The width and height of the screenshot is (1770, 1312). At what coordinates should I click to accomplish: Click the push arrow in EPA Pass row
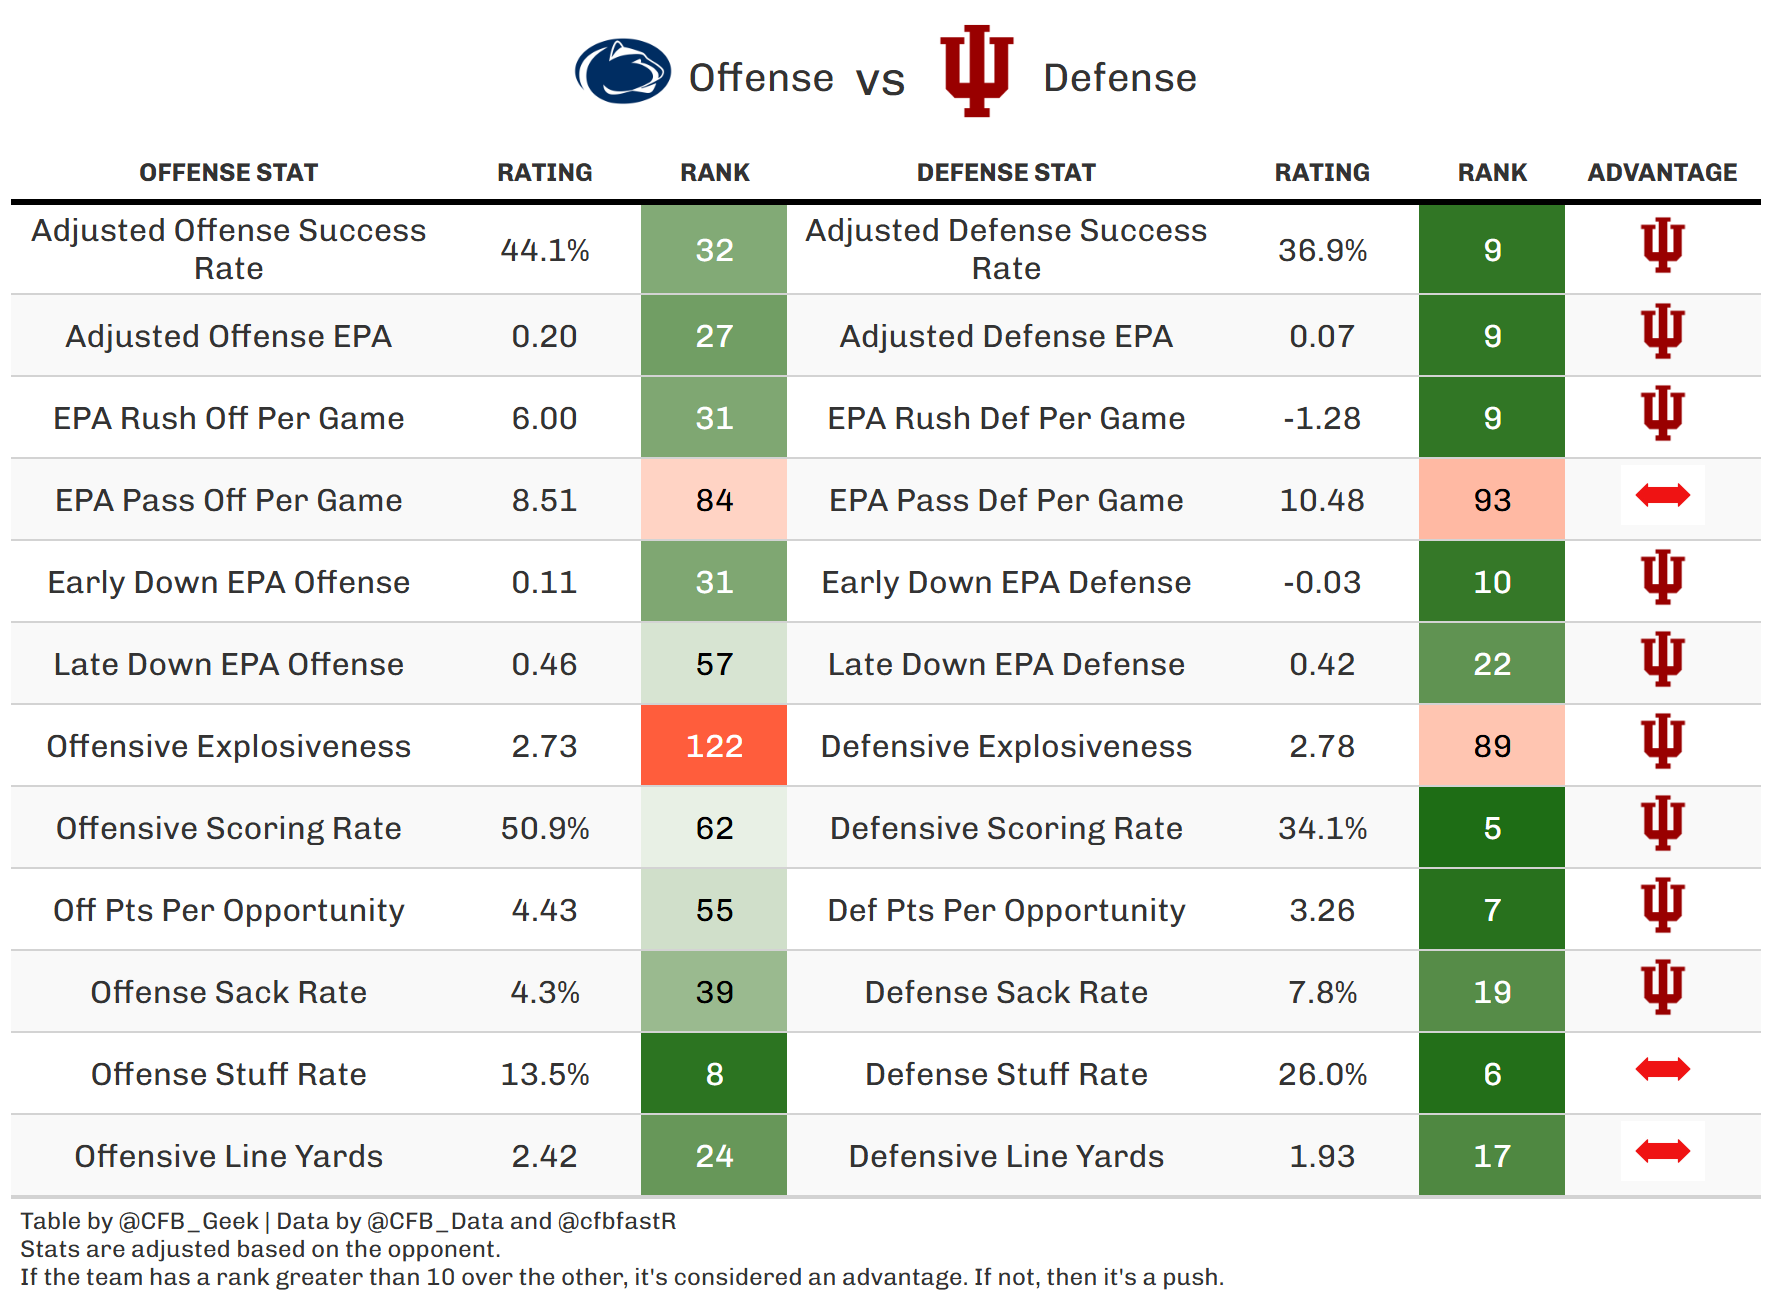point(1662,495)
